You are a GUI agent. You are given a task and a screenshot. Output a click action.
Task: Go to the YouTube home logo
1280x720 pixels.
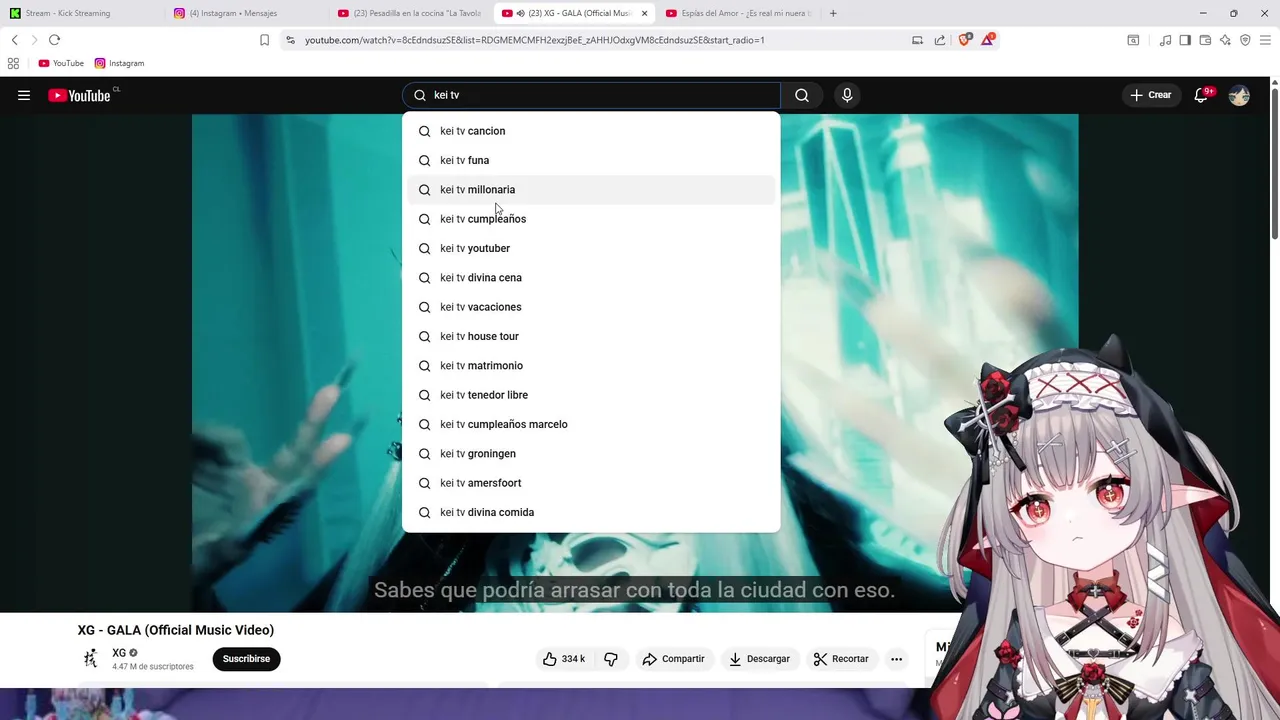click(79, 95)
